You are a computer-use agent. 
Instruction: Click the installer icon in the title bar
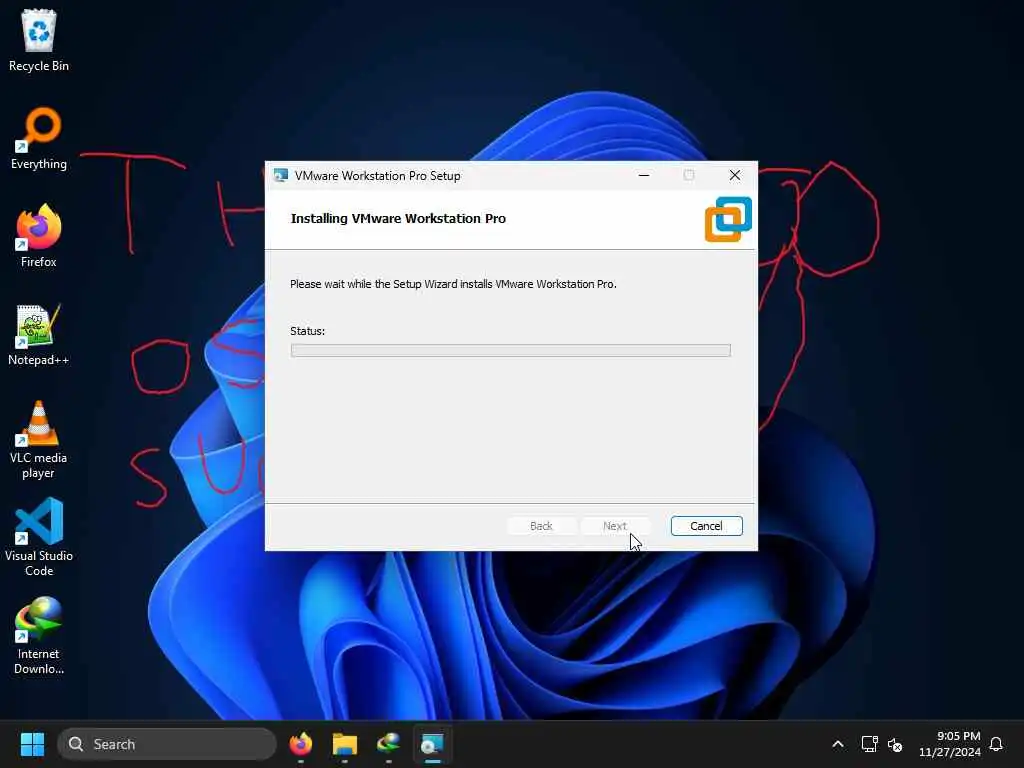pos(281,176)
